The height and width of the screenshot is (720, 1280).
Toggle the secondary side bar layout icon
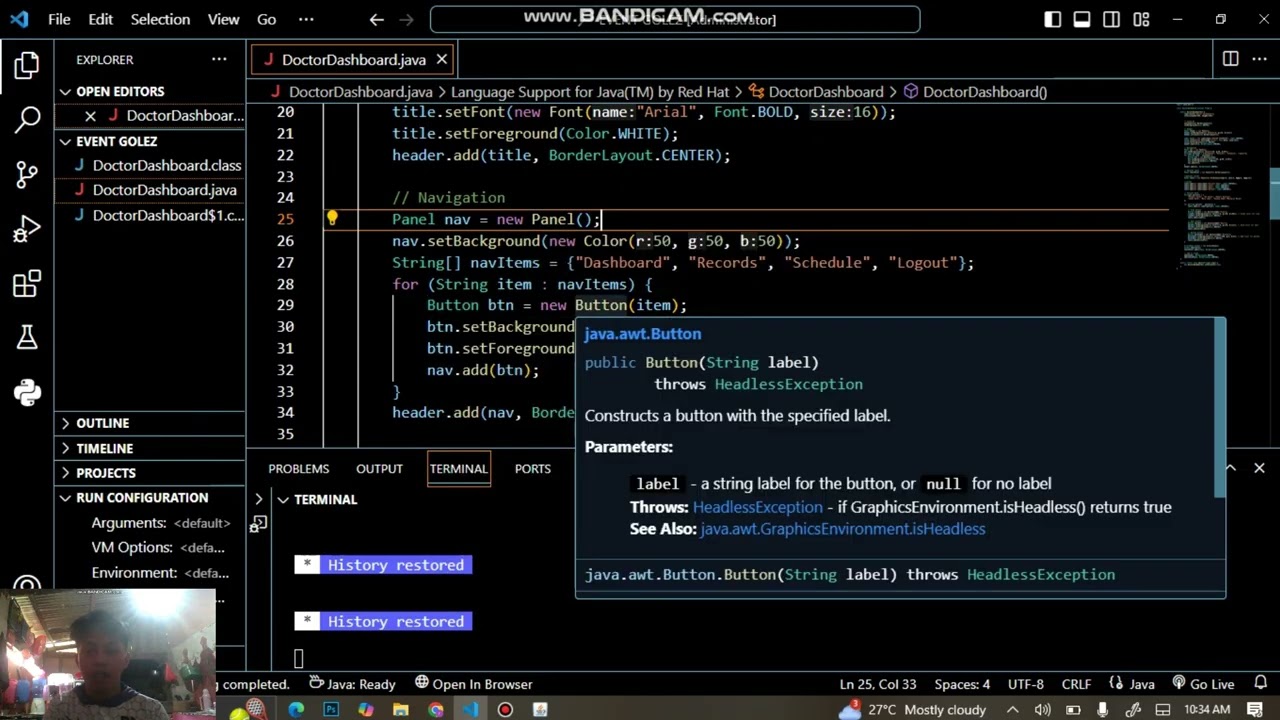pos(1111,19)
